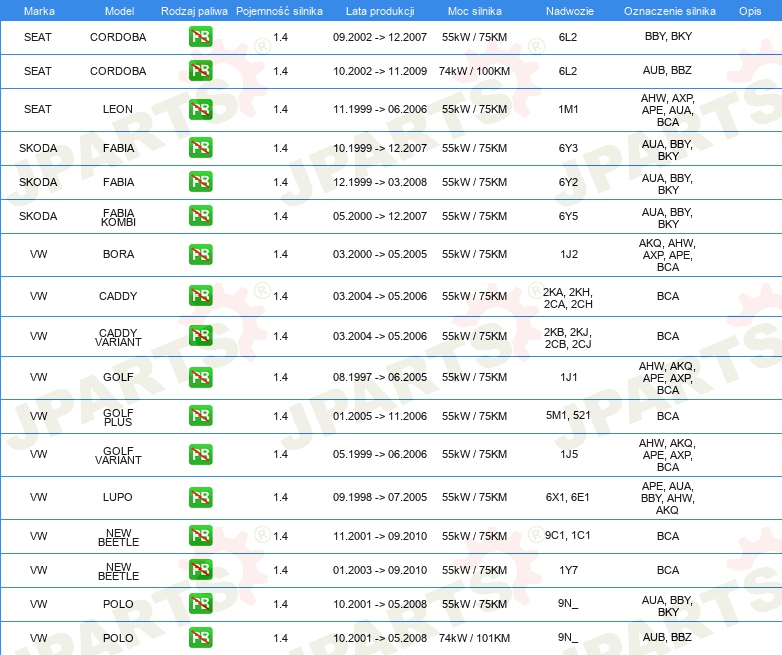Click body codes 2KA, 2KH, 2CA, 2CH
This screenshot has width=782, height=655.
click(568, 298)
